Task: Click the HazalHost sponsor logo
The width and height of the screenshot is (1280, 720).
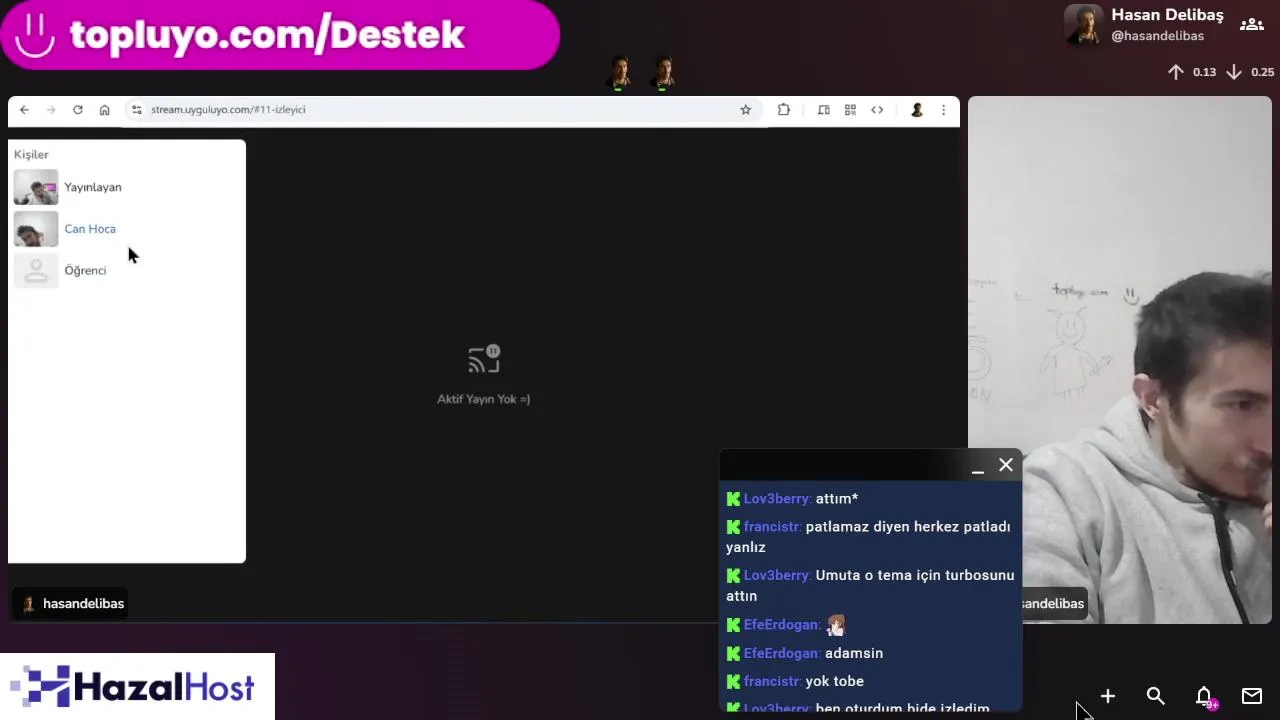Action: tap(137, 687)
